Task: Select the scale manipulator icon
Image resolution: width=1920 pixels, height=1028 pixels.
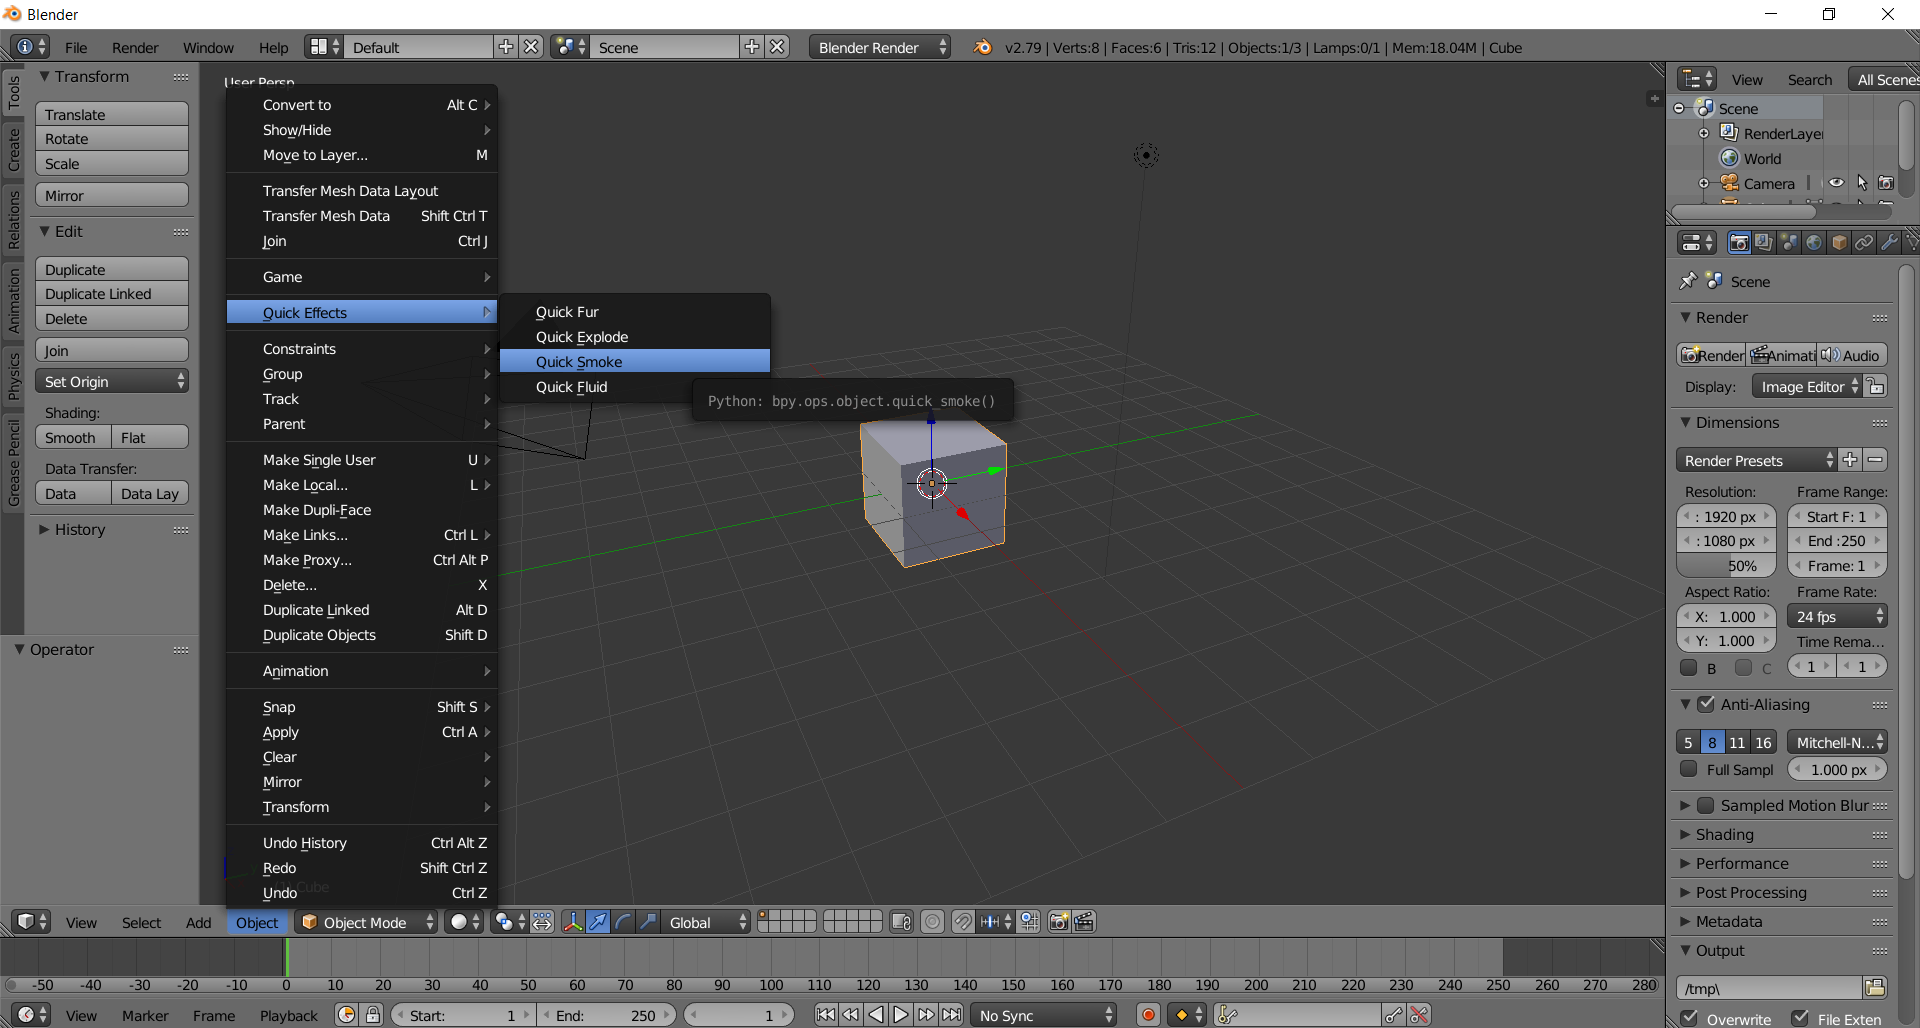Action: 648,922
